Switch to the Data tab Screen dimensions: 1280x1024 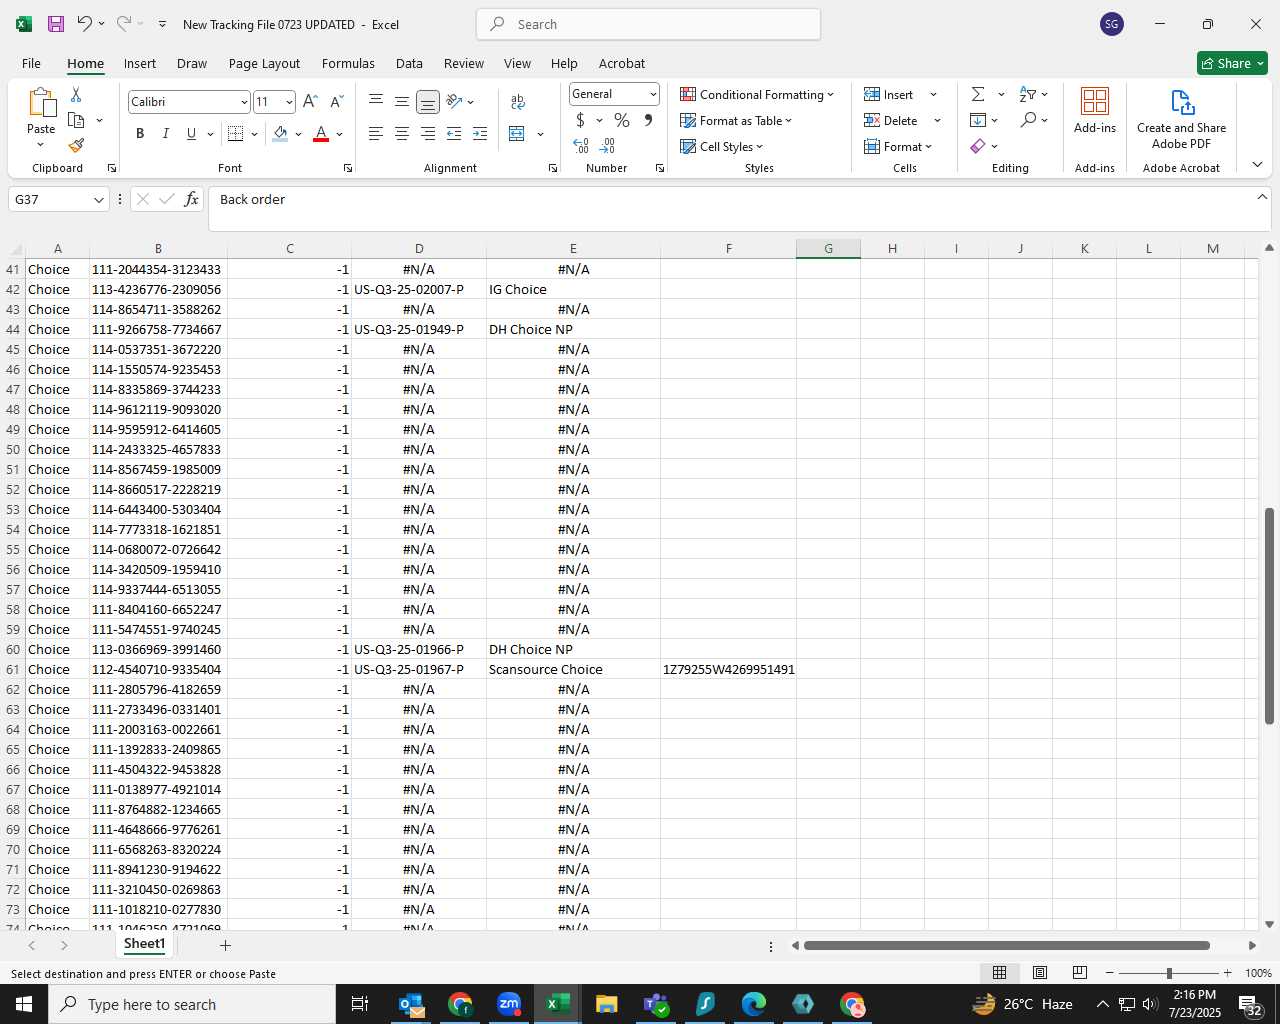click(x=409, y=63)
